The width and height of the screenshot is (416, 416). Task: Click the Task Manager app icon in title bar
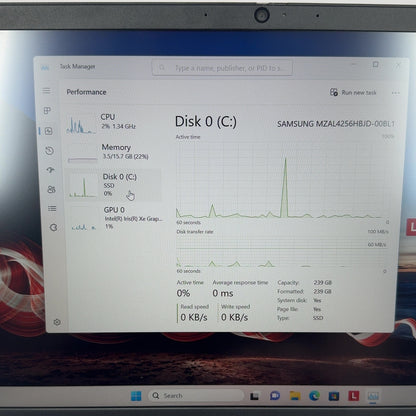[x=45, y=67]
